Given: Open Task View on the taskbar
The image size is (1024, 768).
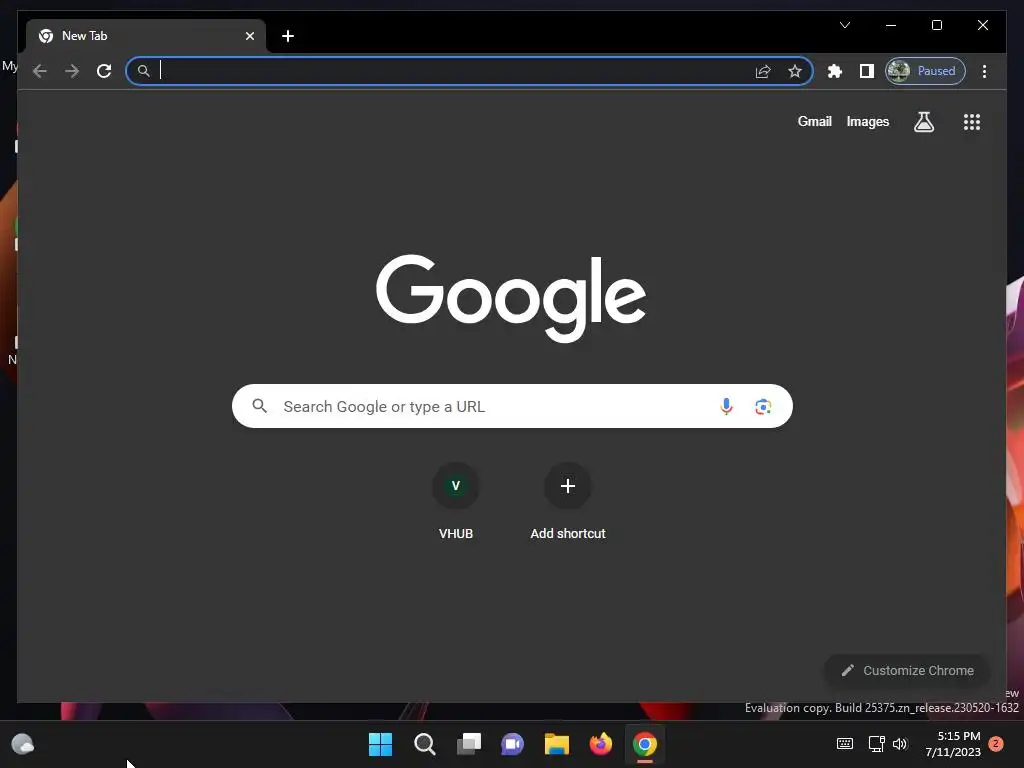Looking at the screenshot, I should (x=469, y=744).
